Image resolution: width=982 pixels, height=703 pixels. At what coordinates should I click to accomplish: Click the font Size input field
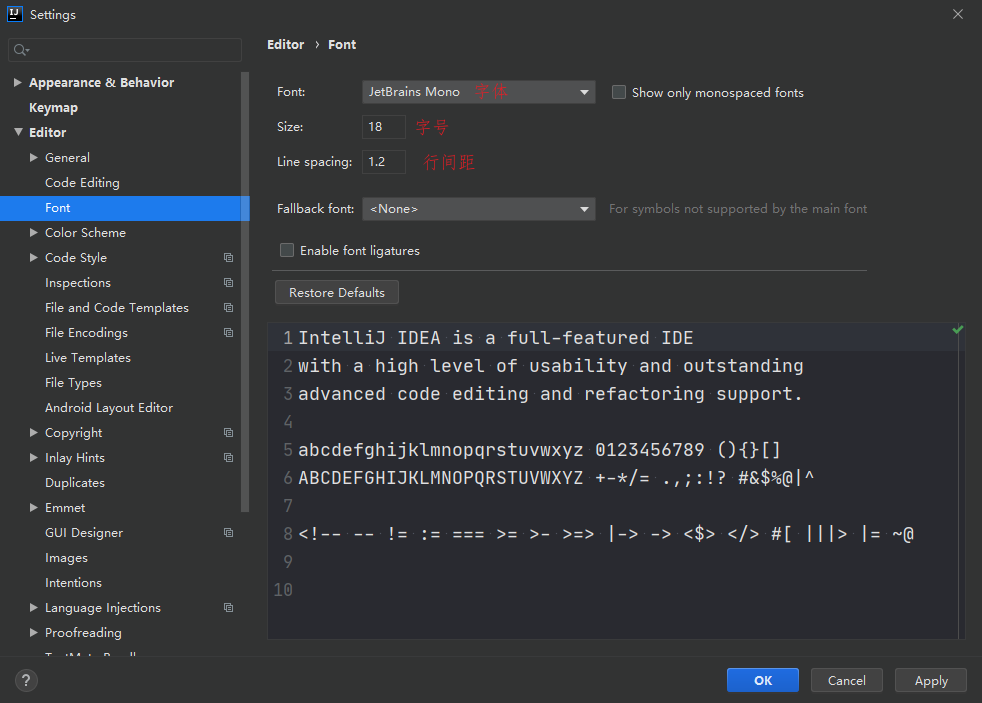point(383,127)
